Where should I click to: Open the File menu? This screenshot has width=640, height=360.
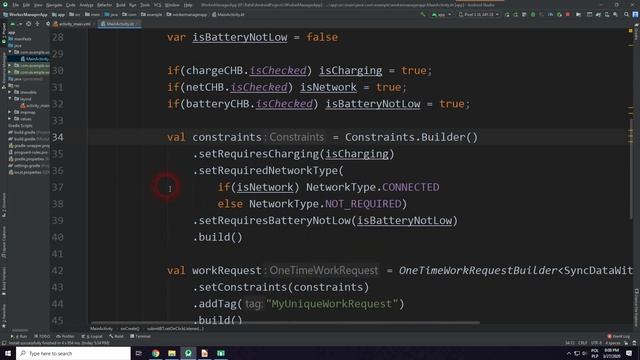click(15, 5)
